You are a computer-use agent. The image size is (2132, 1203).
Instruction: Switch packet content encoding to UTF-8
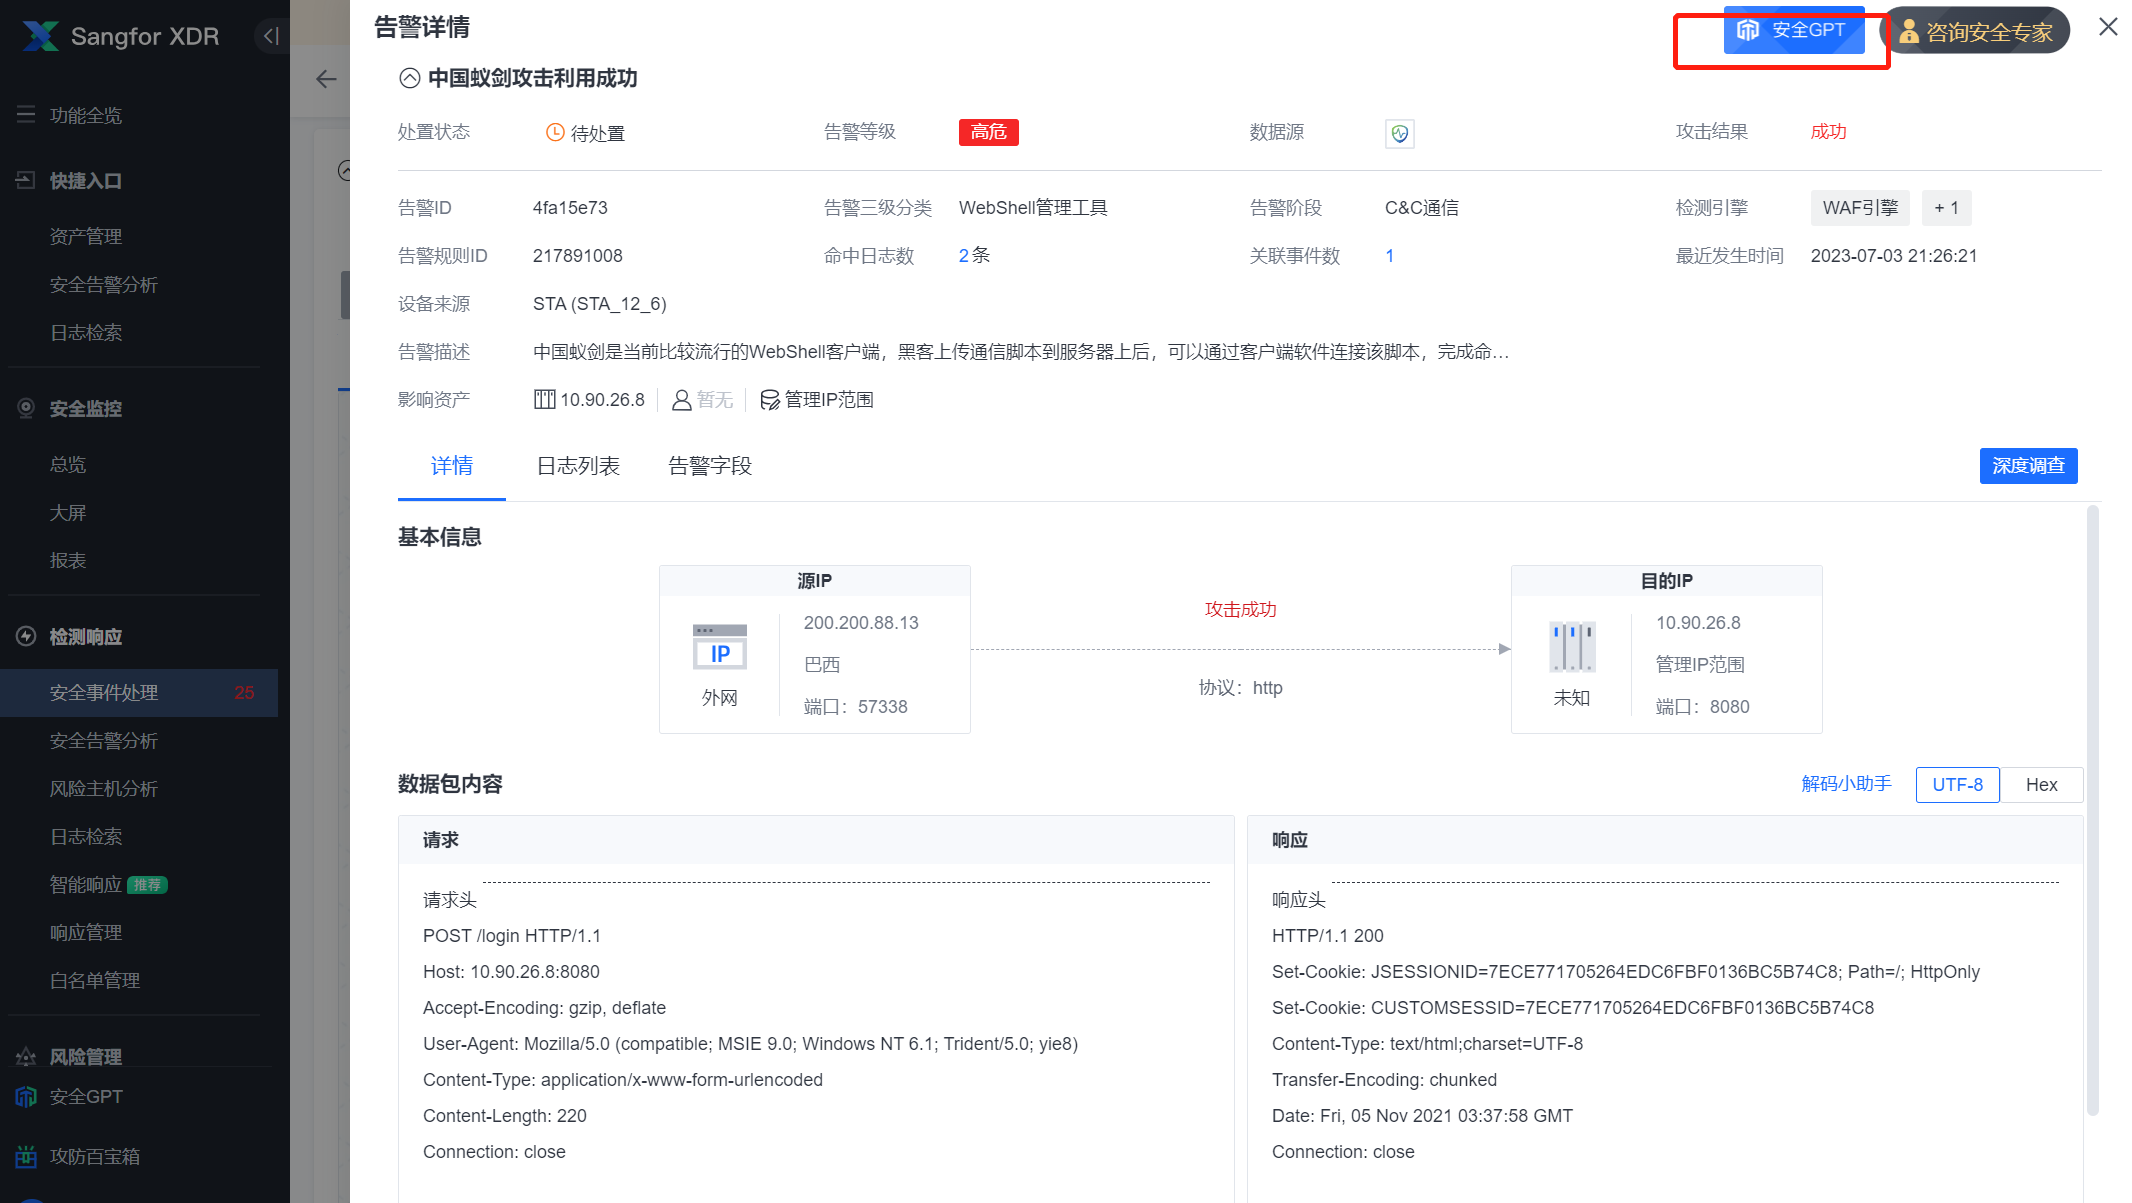(1957, 784)
